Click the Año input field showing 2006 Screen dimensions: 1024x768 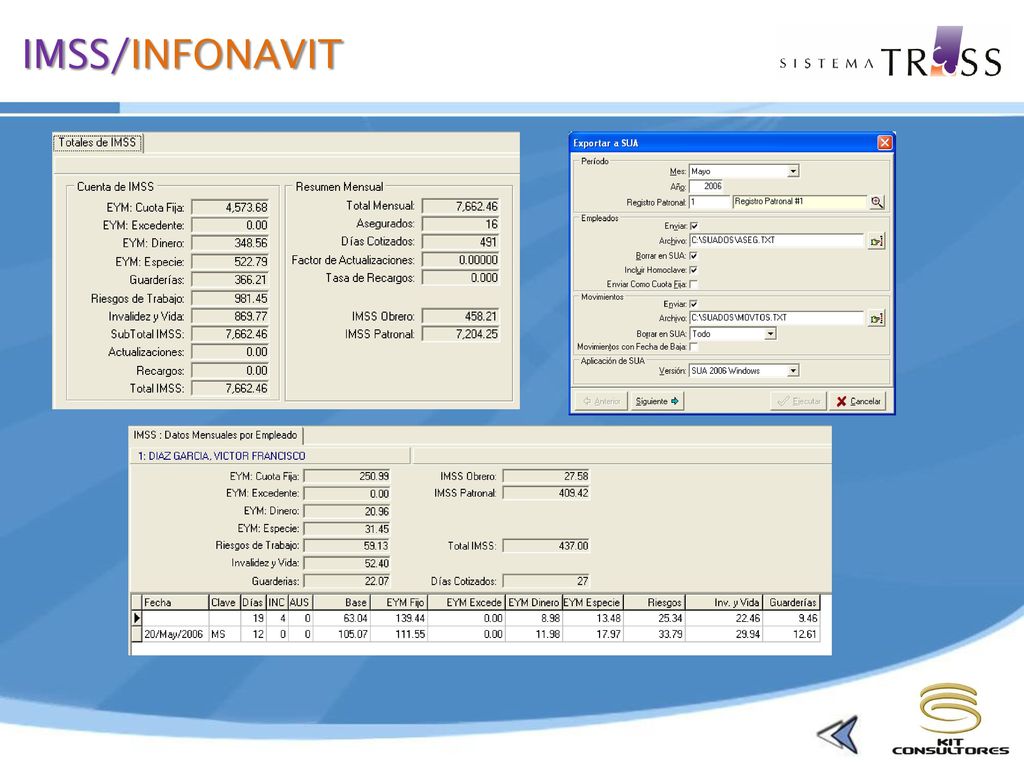(x=707, y=186)
